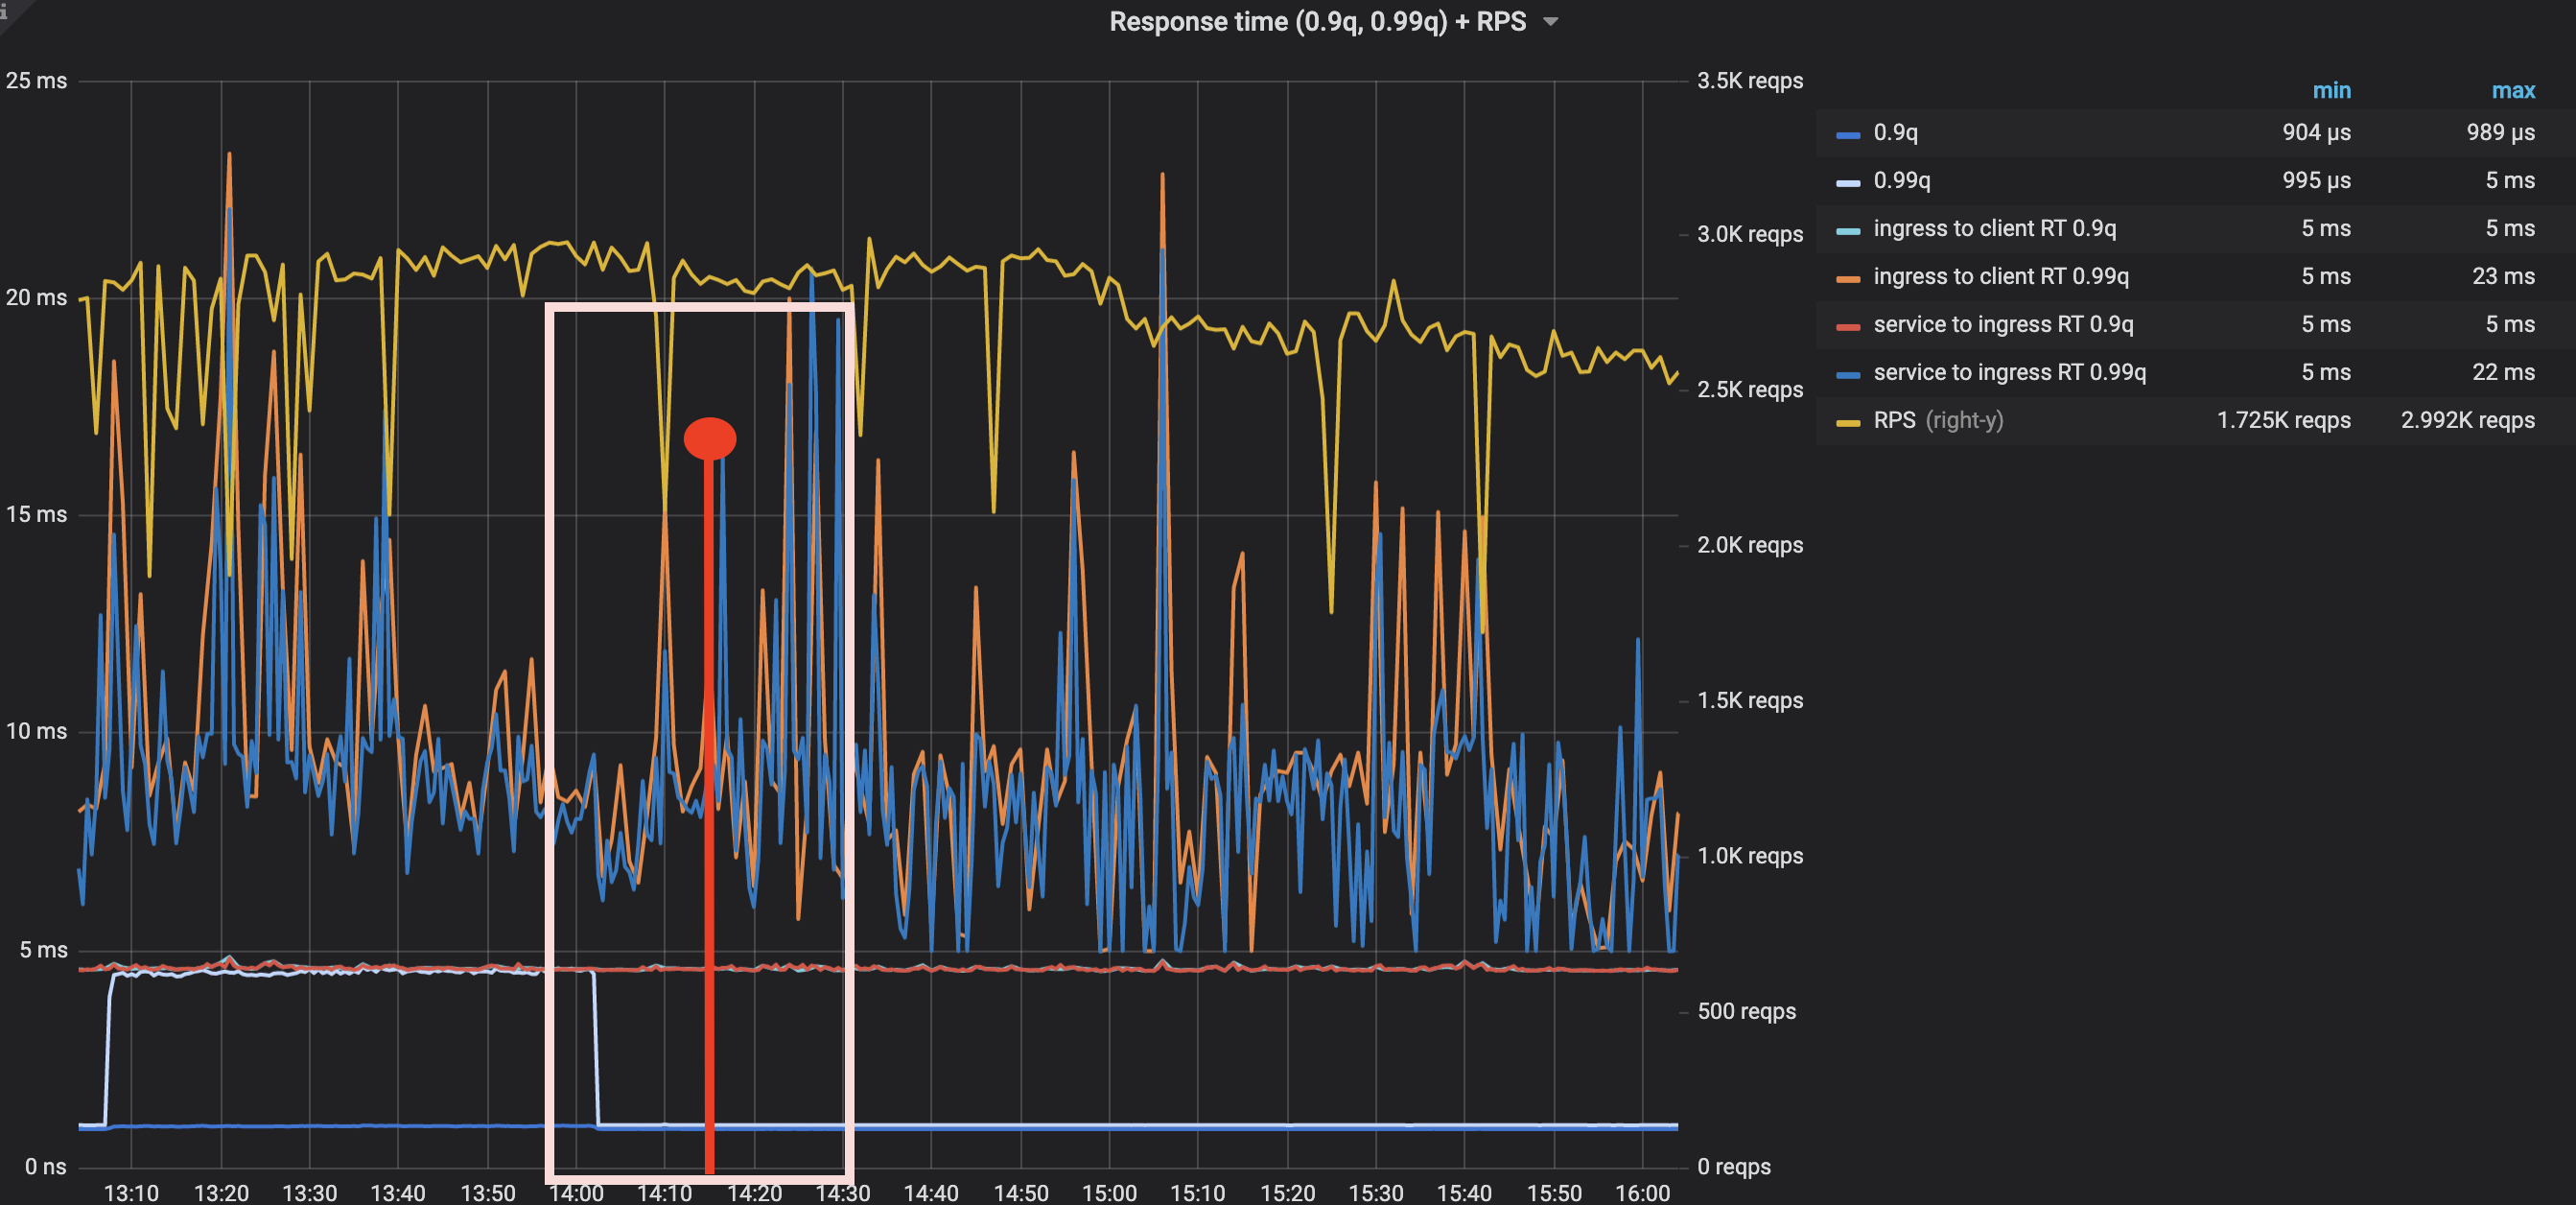2576x1205 pixels.
Task: Toggle the 0.9q series in legend
Action: coord(1895,133)
